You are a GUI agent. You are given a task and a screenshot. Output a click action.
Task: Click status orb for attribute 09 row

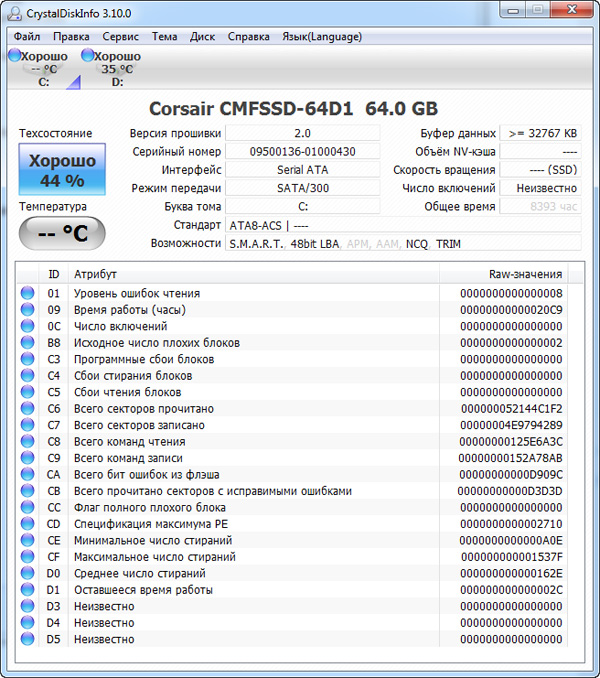pos(27,310)
